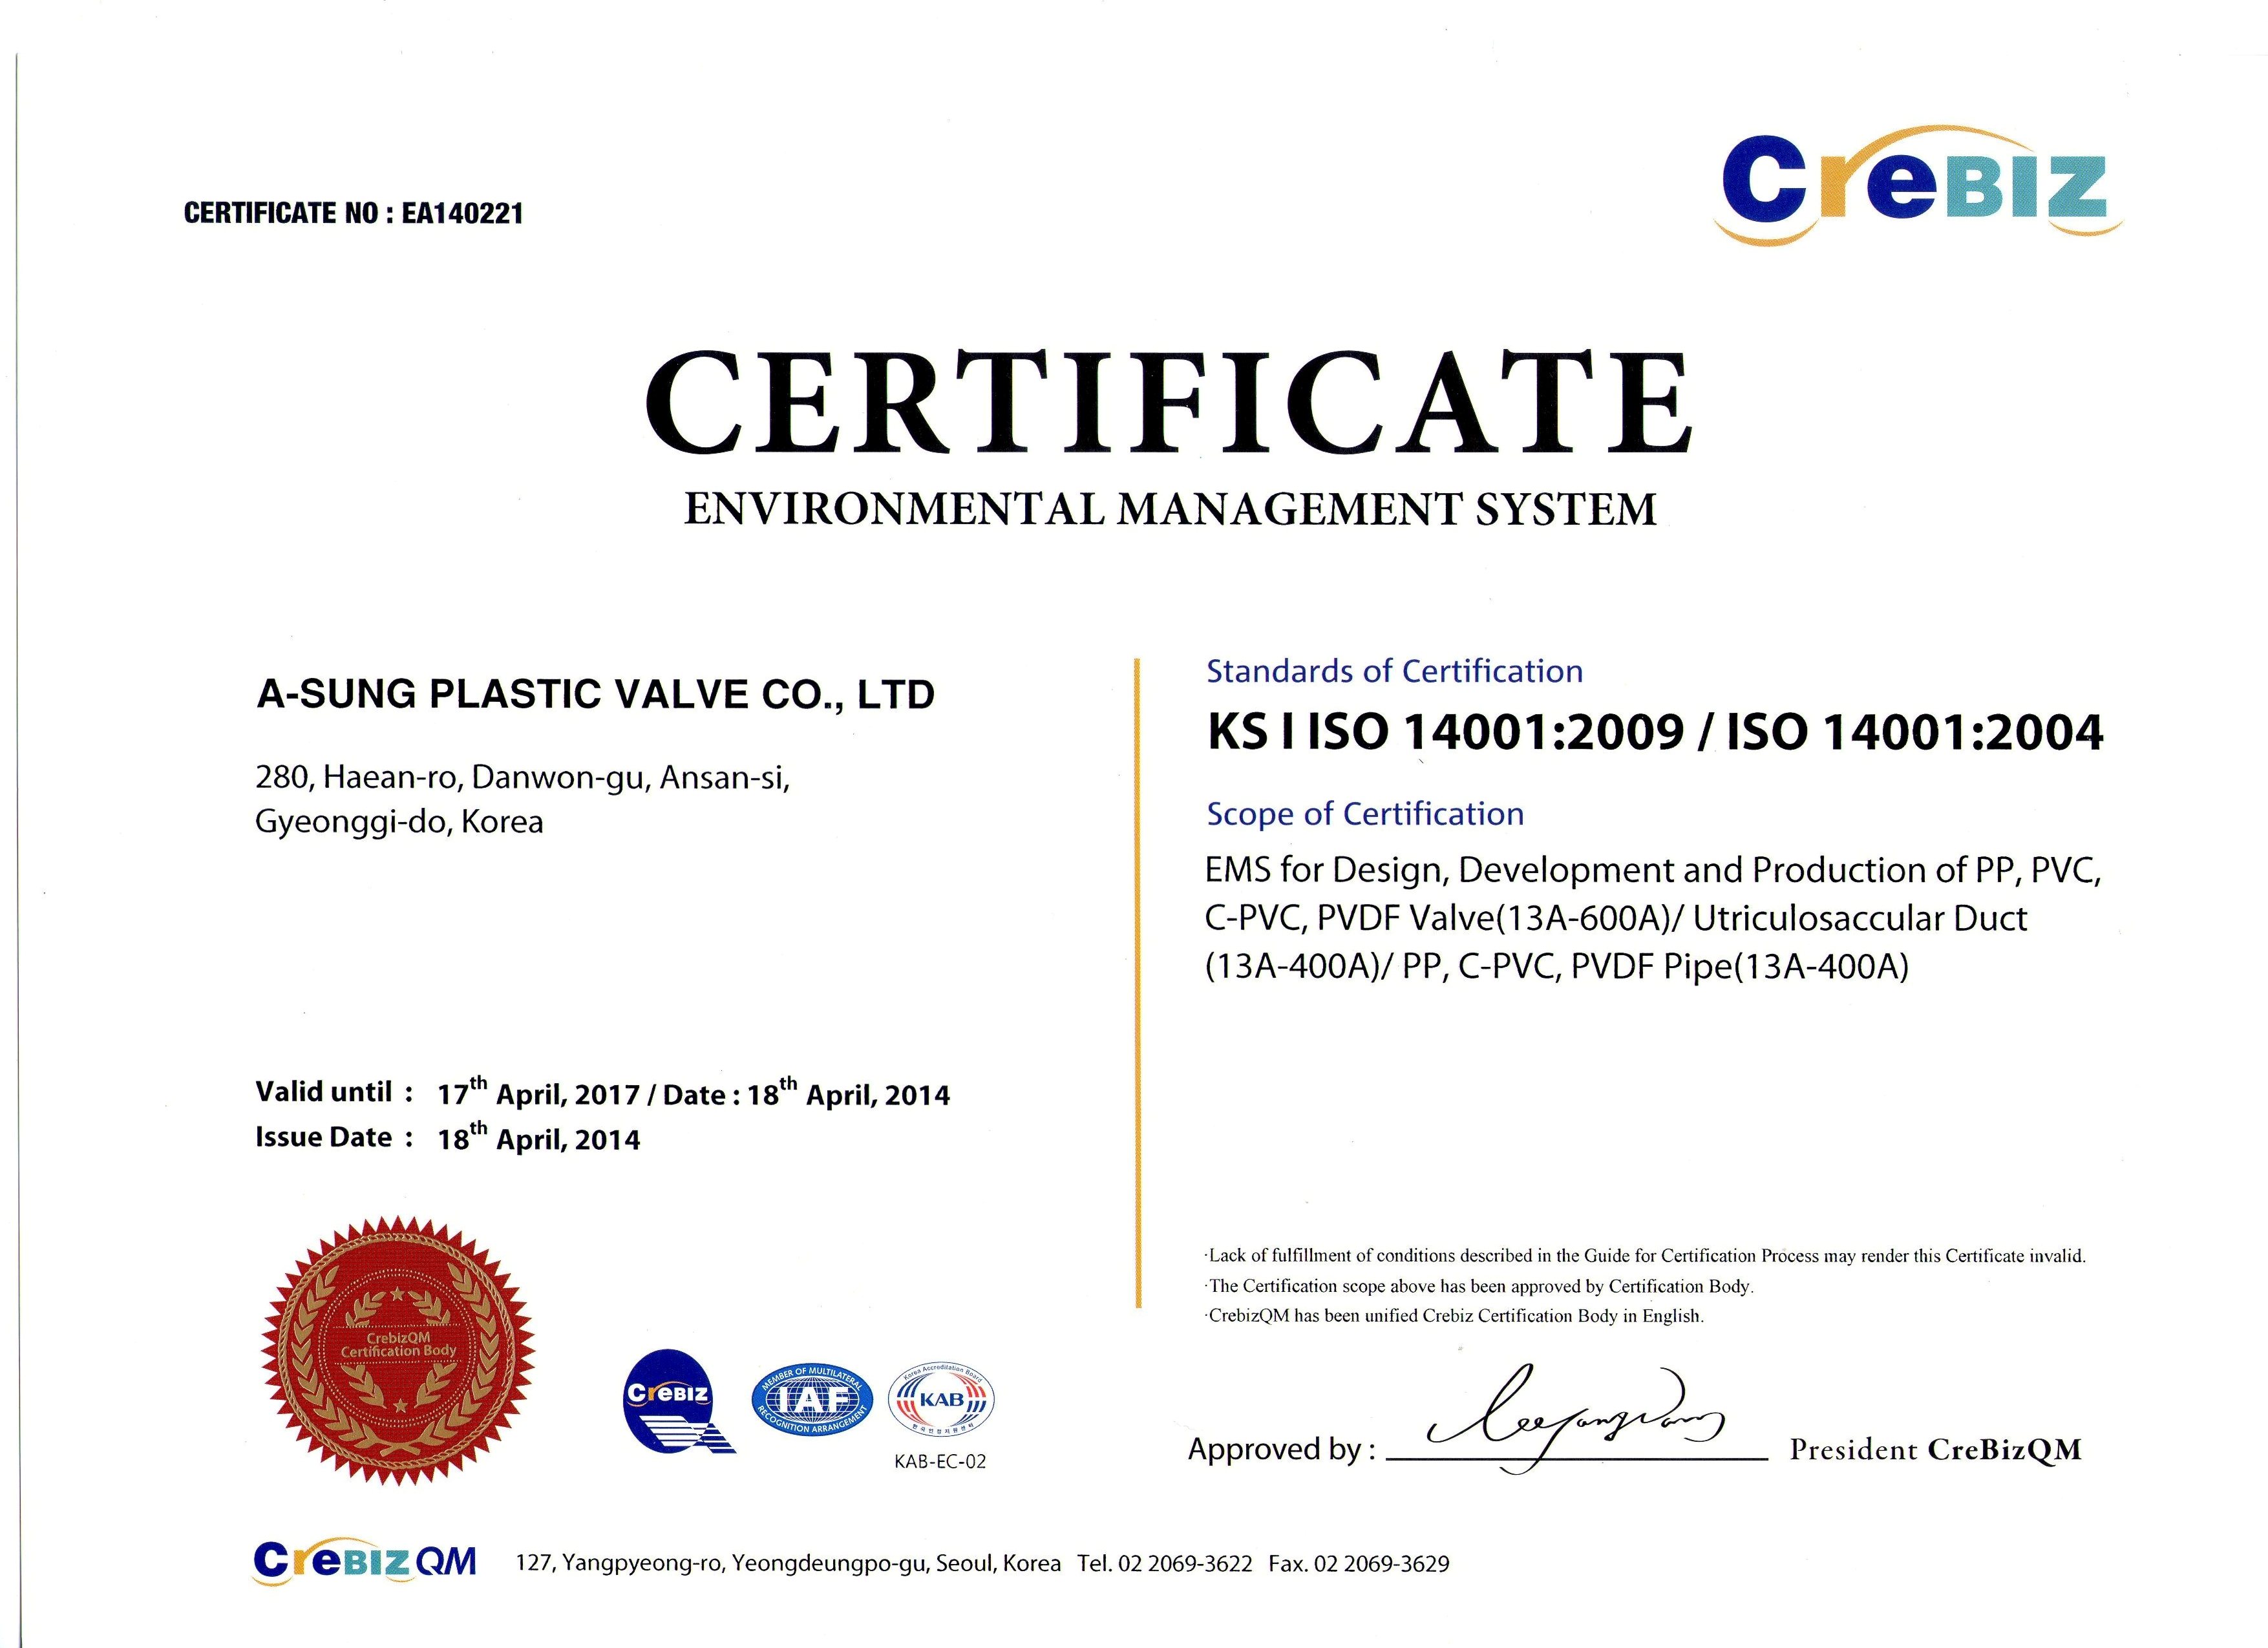Click the phone number 'Tel. 02 2069-3622'
The width and height of the screenshot is (2268, 1648).
pyautogui.click(x=1165, y=1563)
